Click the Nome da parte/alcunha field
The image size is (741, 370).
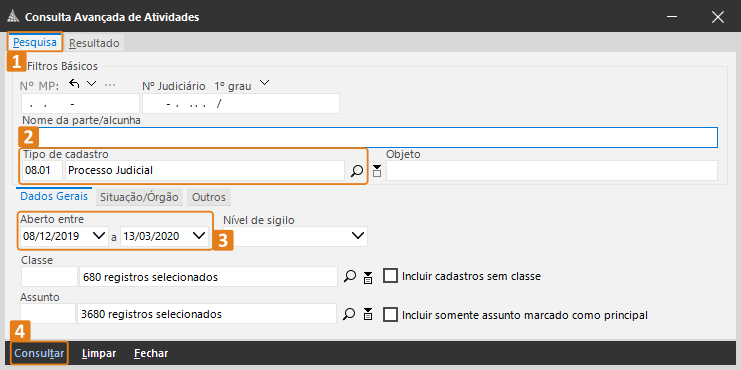tap(370, 138)
